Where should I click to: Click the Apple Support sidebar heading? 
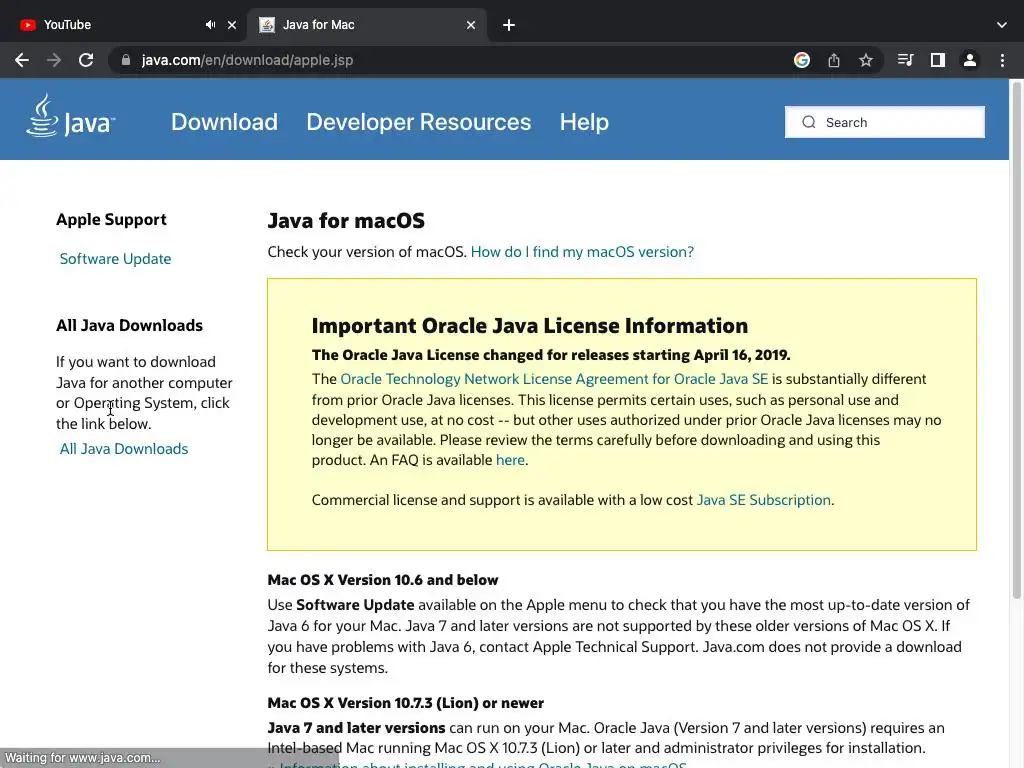(x=111, y=219)
